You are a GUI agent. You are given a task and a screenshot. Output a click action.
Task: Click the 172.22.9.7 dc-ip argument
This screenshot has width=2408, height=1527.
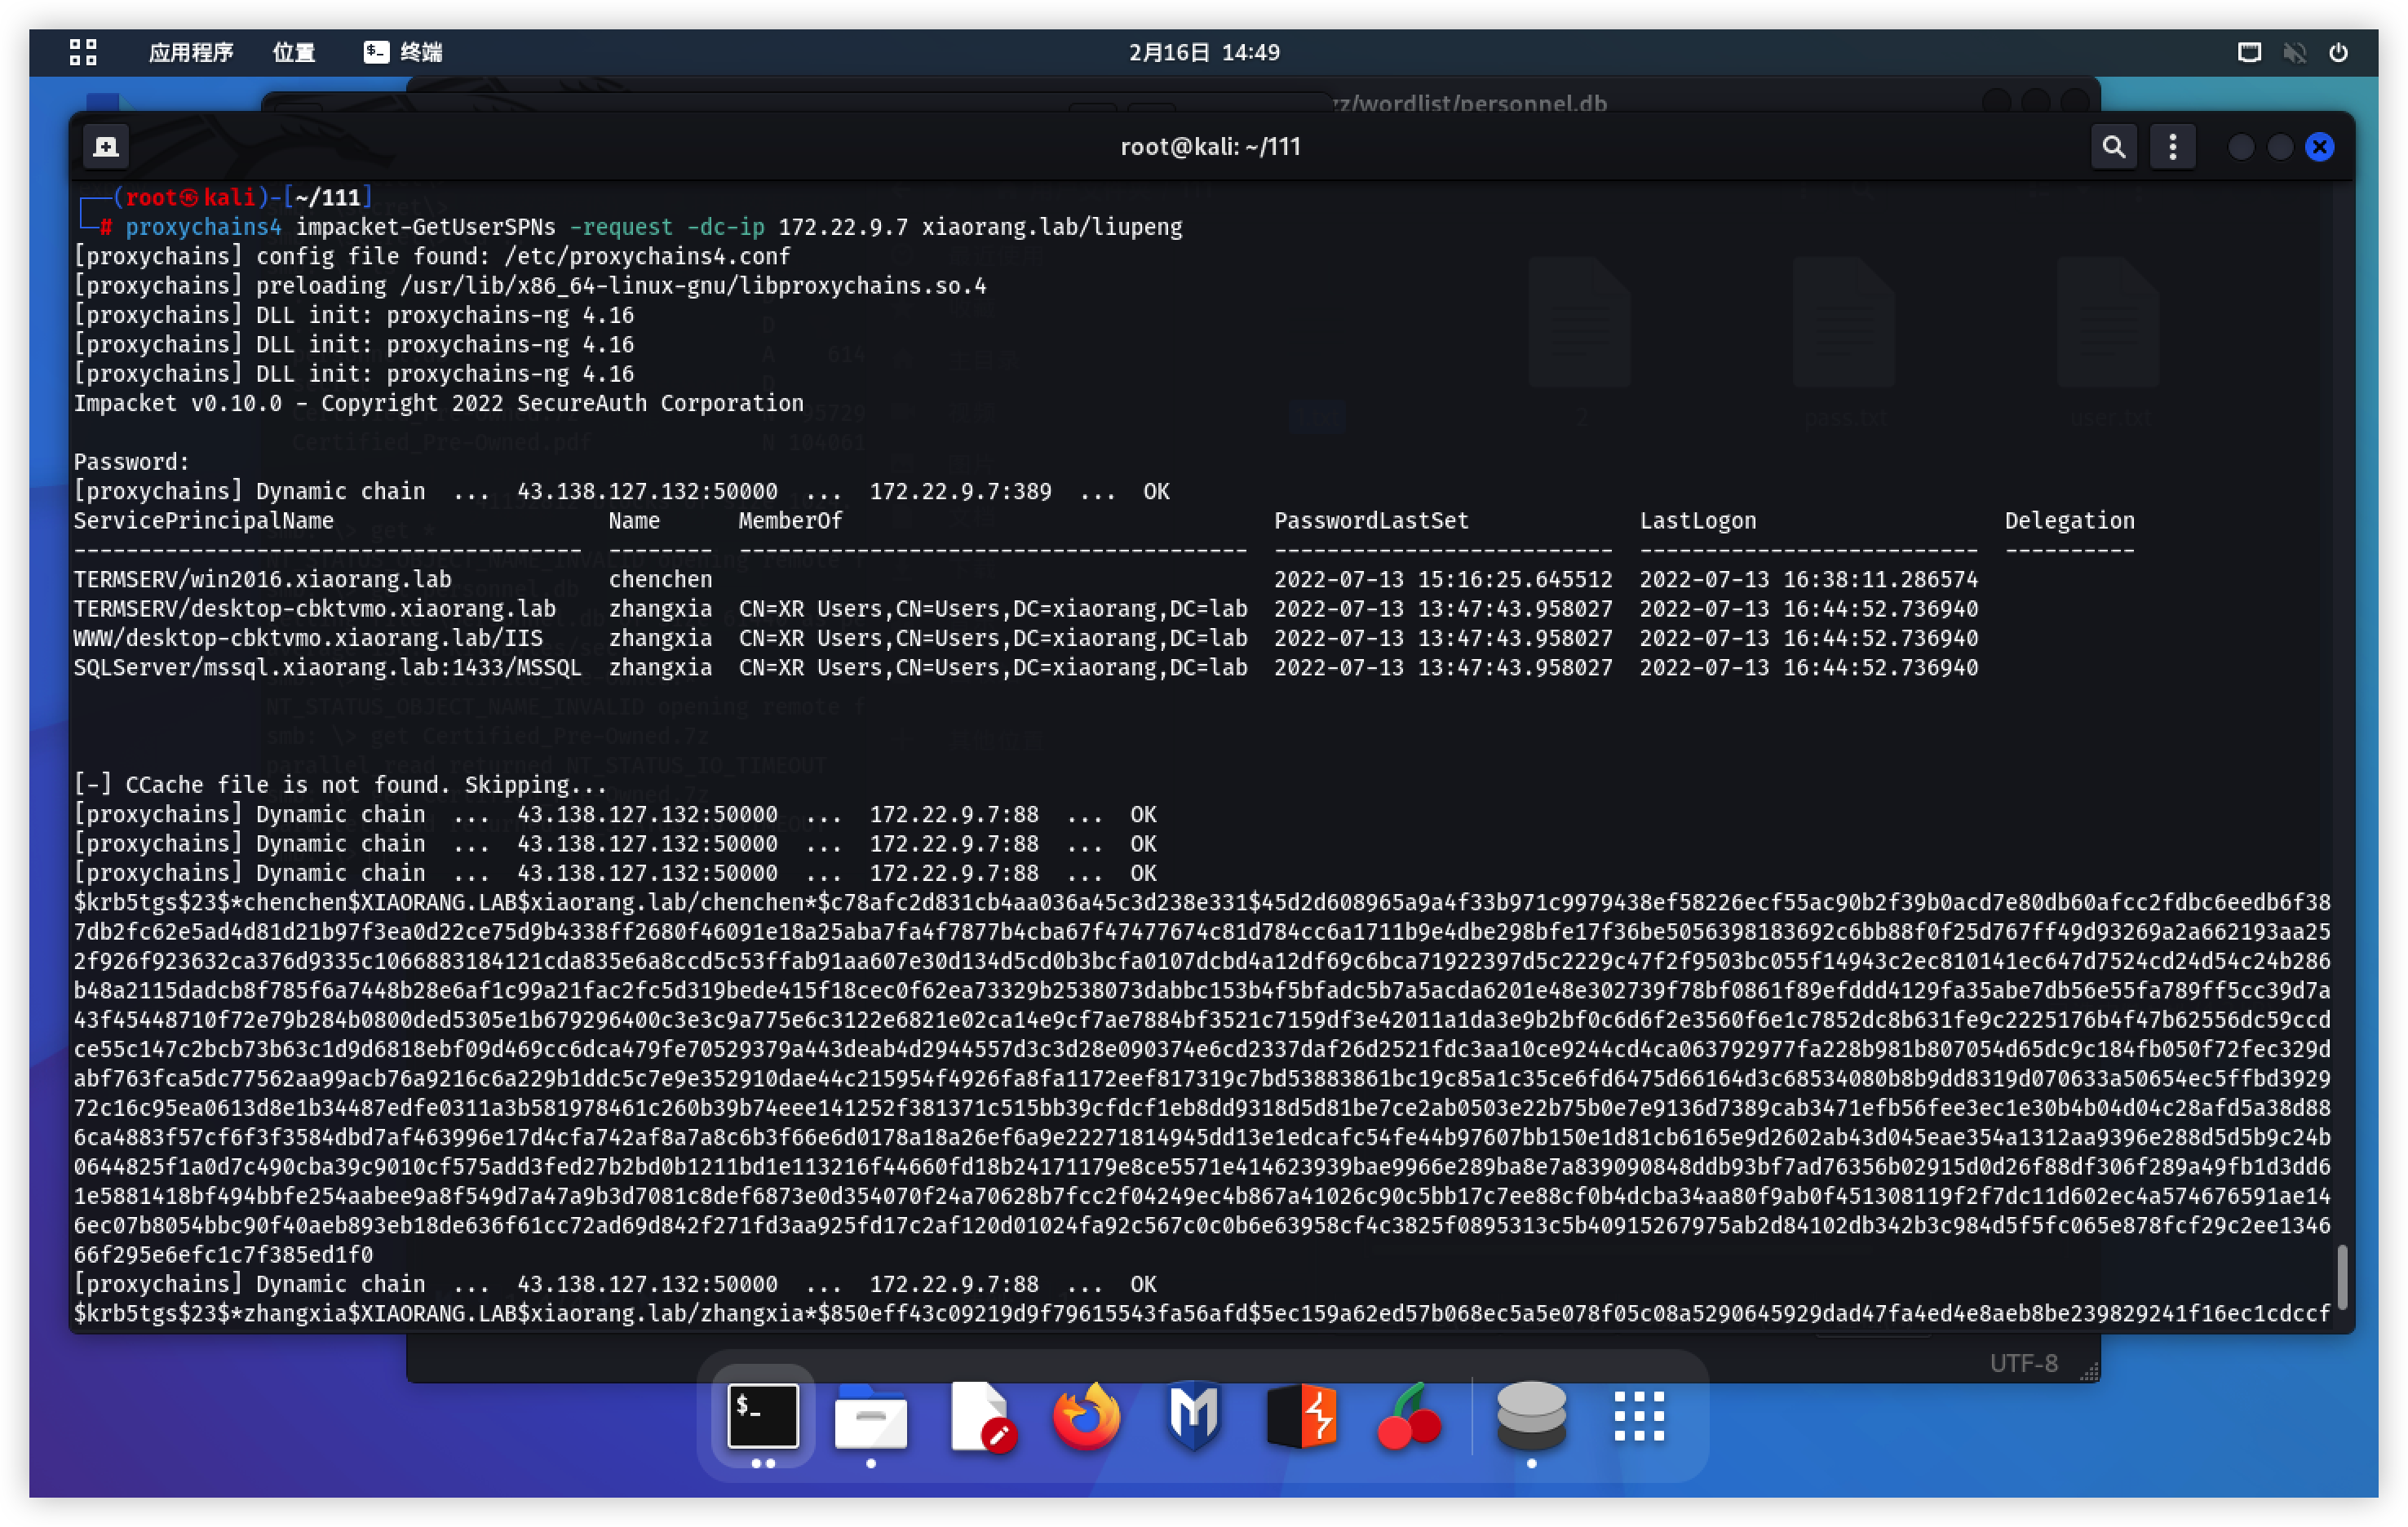pos(843,227)
